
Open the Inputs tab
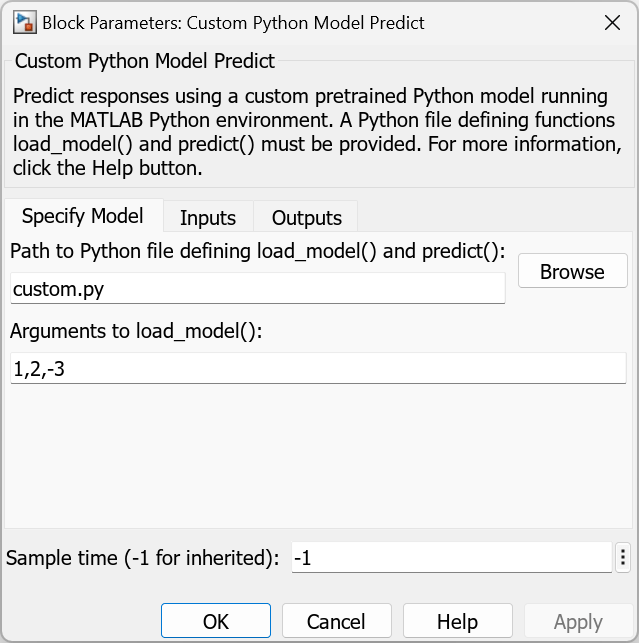click(208, 217)
